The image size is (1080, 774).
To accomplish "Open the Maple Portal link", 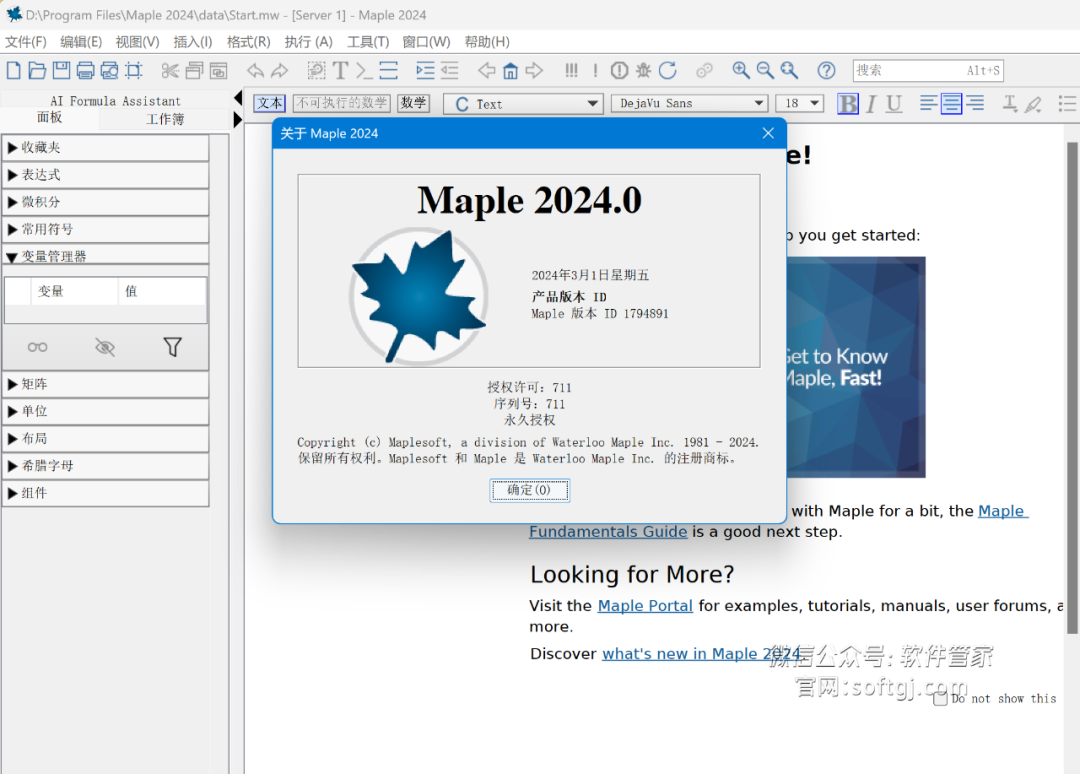I will click(645, 606).
